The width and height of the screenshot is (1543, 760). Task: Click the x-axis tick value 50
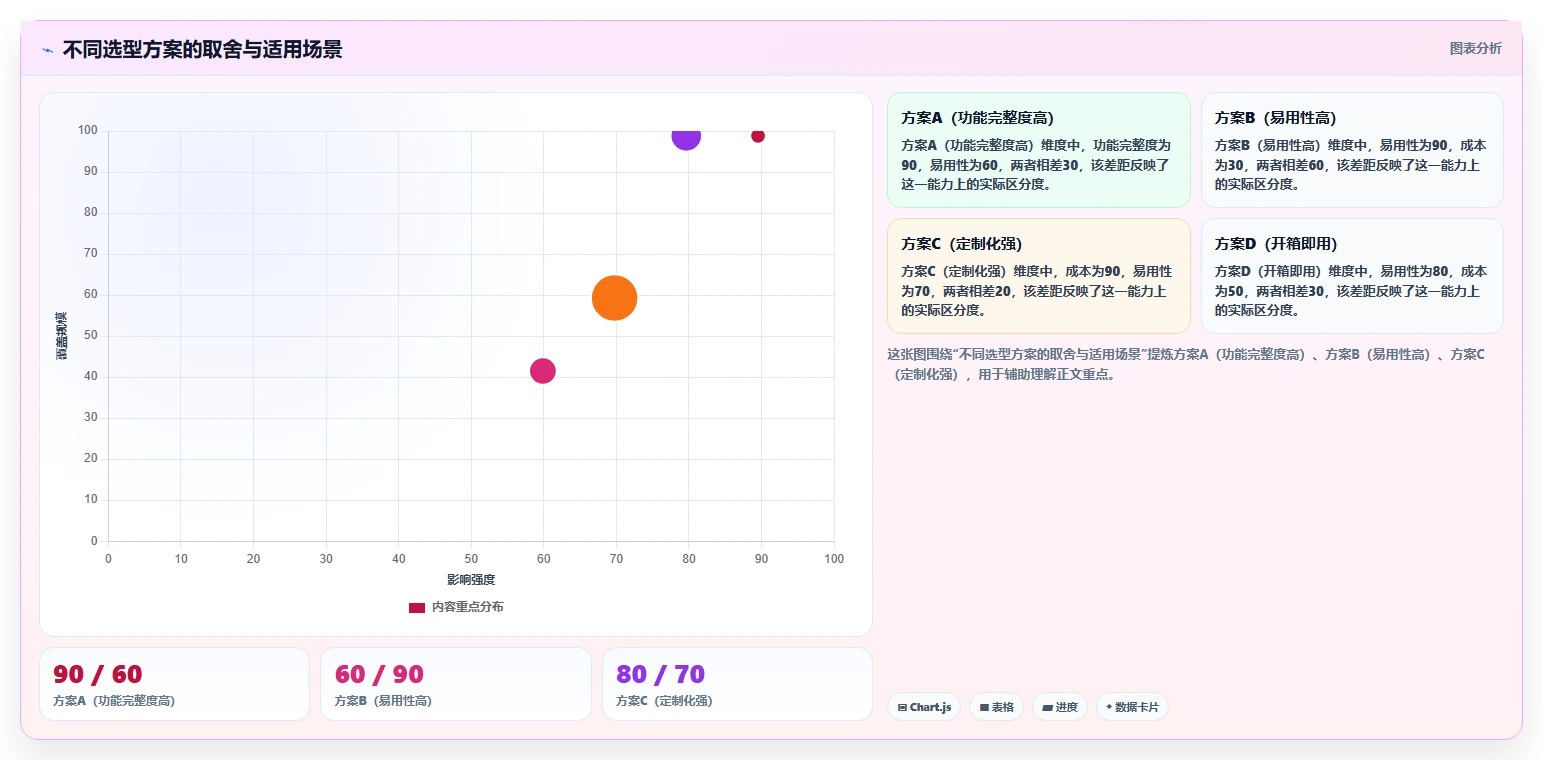pos(471,559)
